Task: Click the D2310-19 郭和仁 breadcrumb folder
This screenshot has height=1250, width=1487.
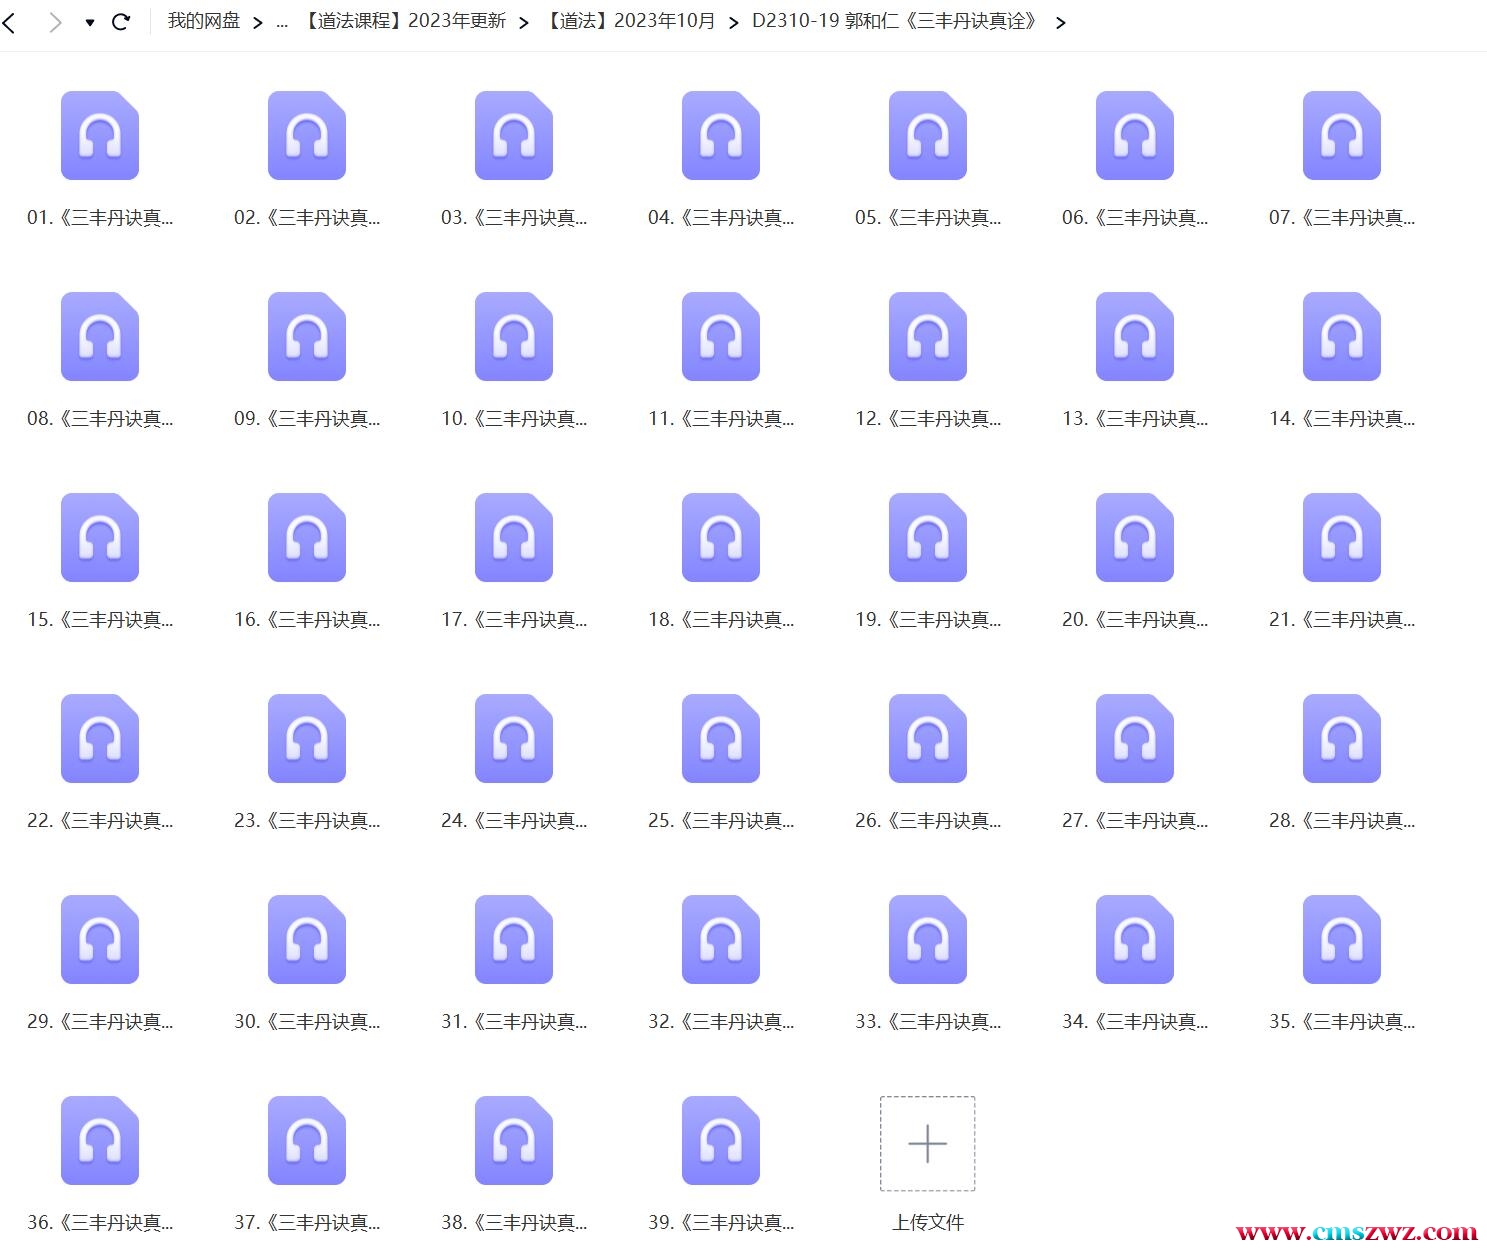Action: pyautogui.click(x=896, y=21)
